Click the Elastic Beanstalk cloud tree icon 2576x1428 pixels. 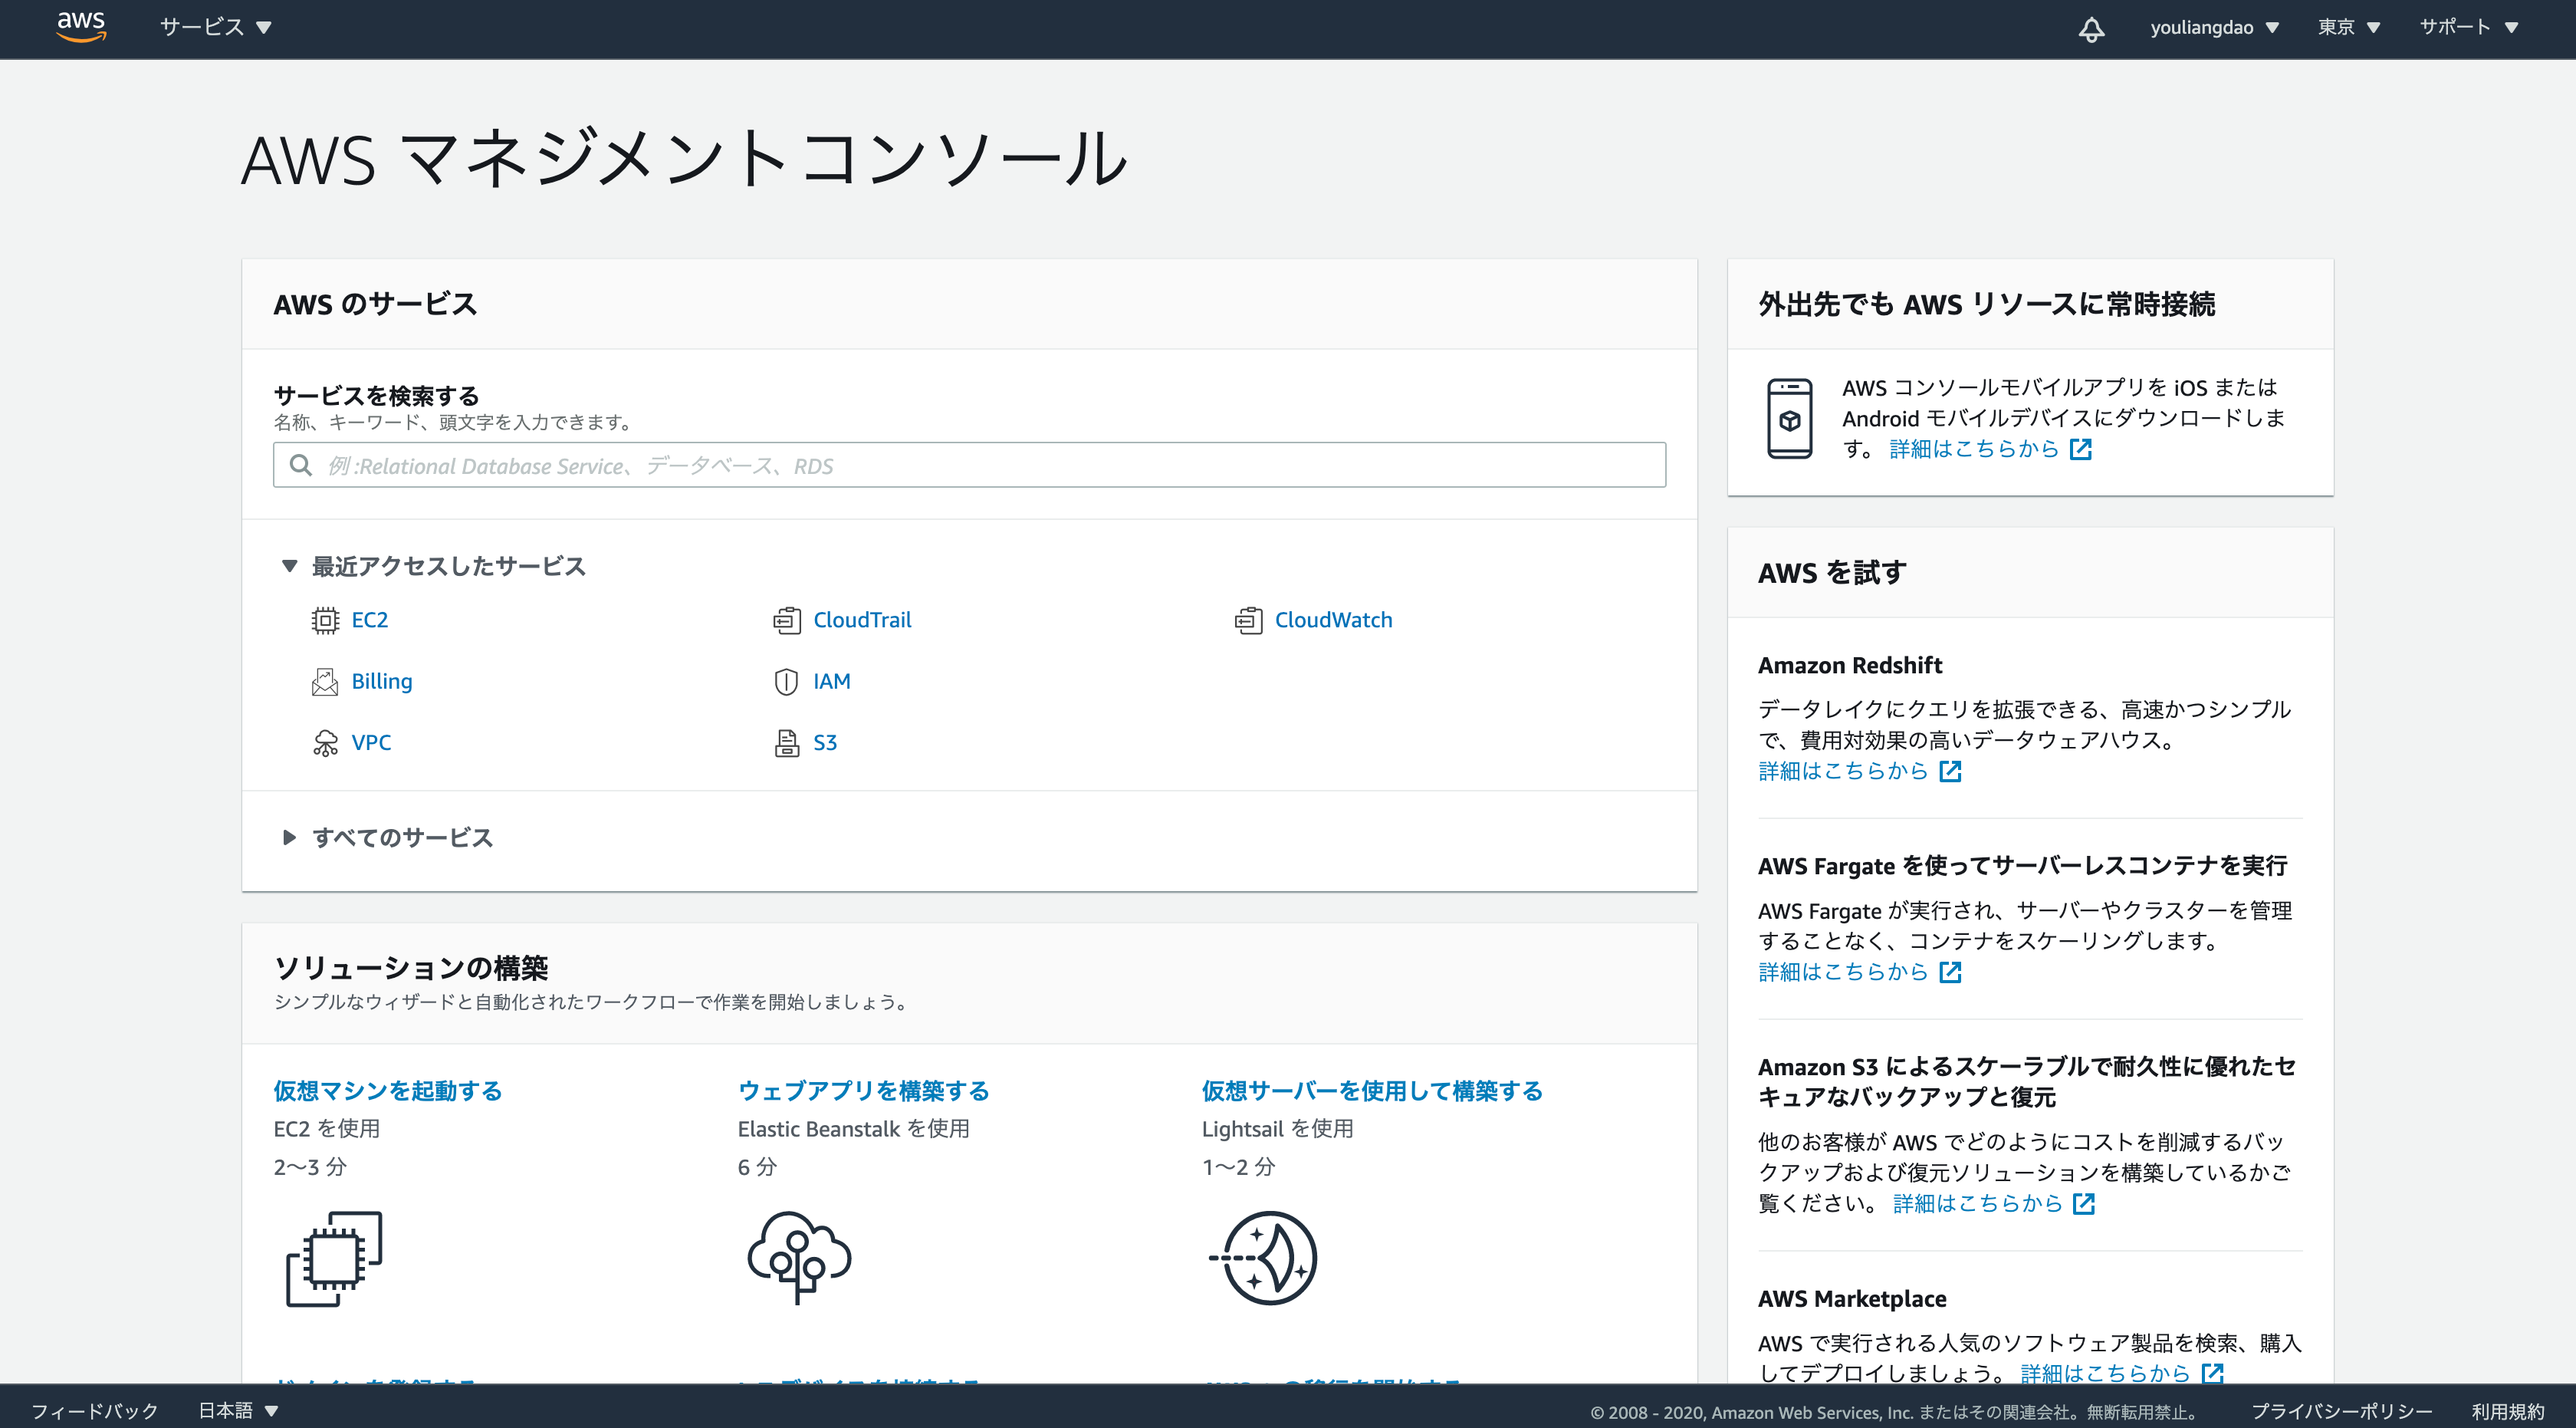click(799, 1257)
